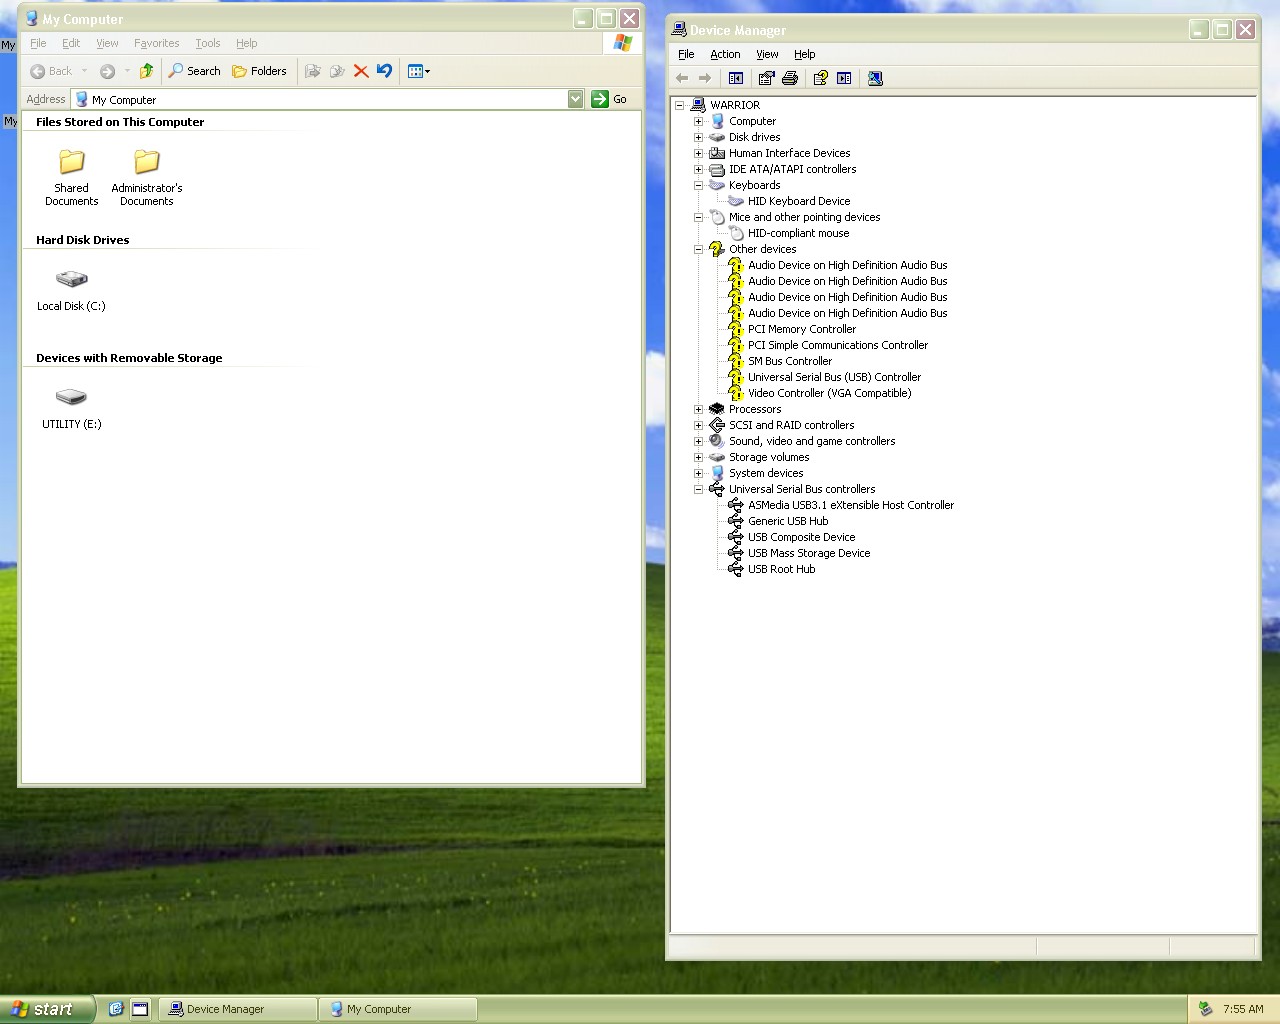The image size is (1280, 1024).
Task: Open the Start menu
Action: [x=47, y=1009]
